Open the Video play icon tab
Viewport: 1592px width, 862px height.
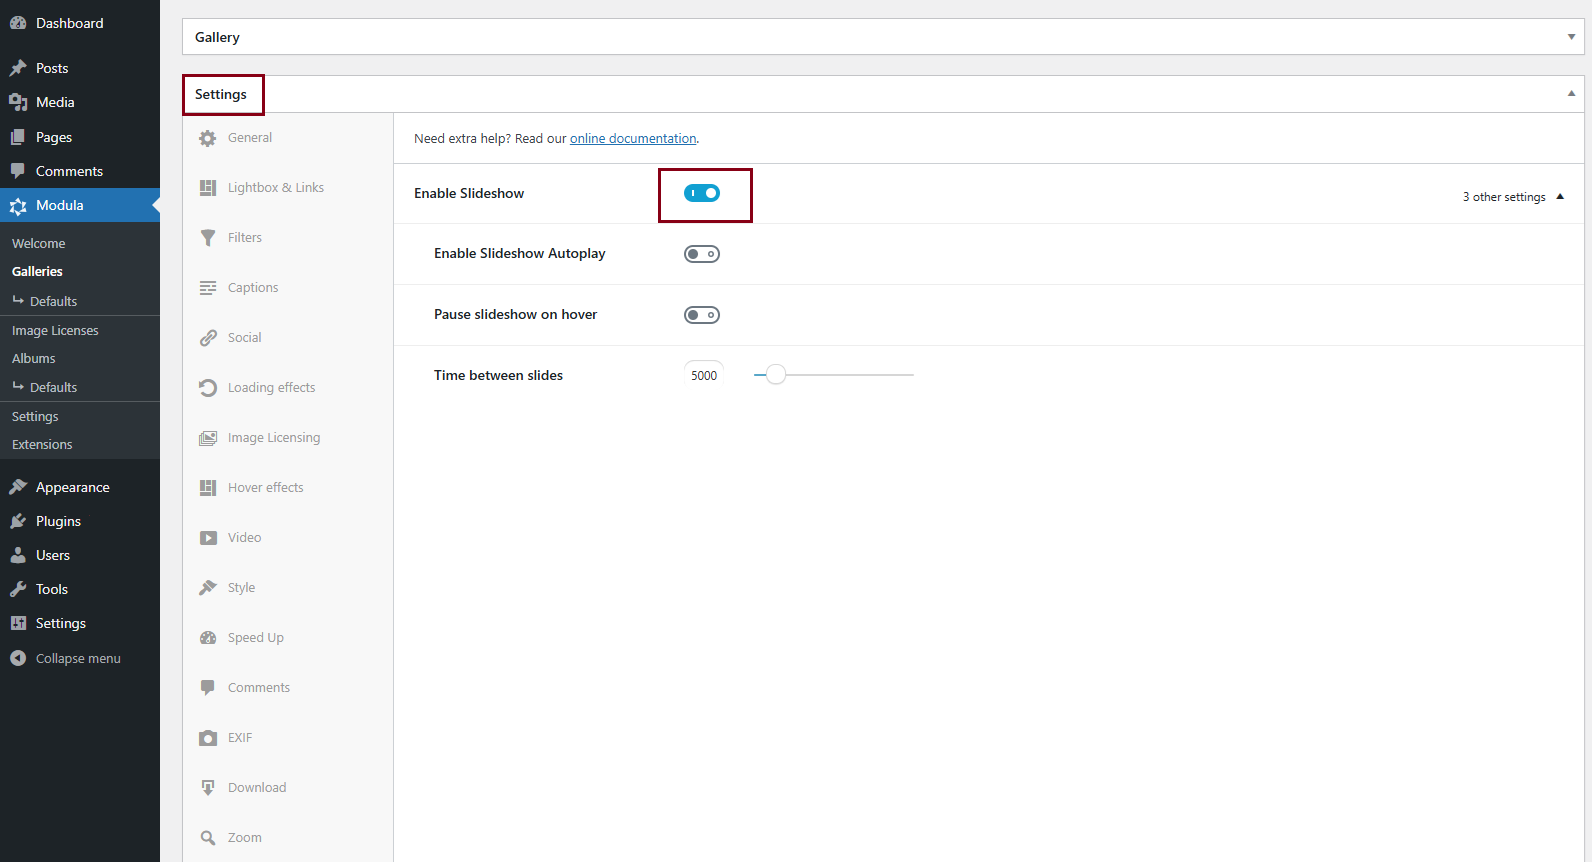point(208,538)
